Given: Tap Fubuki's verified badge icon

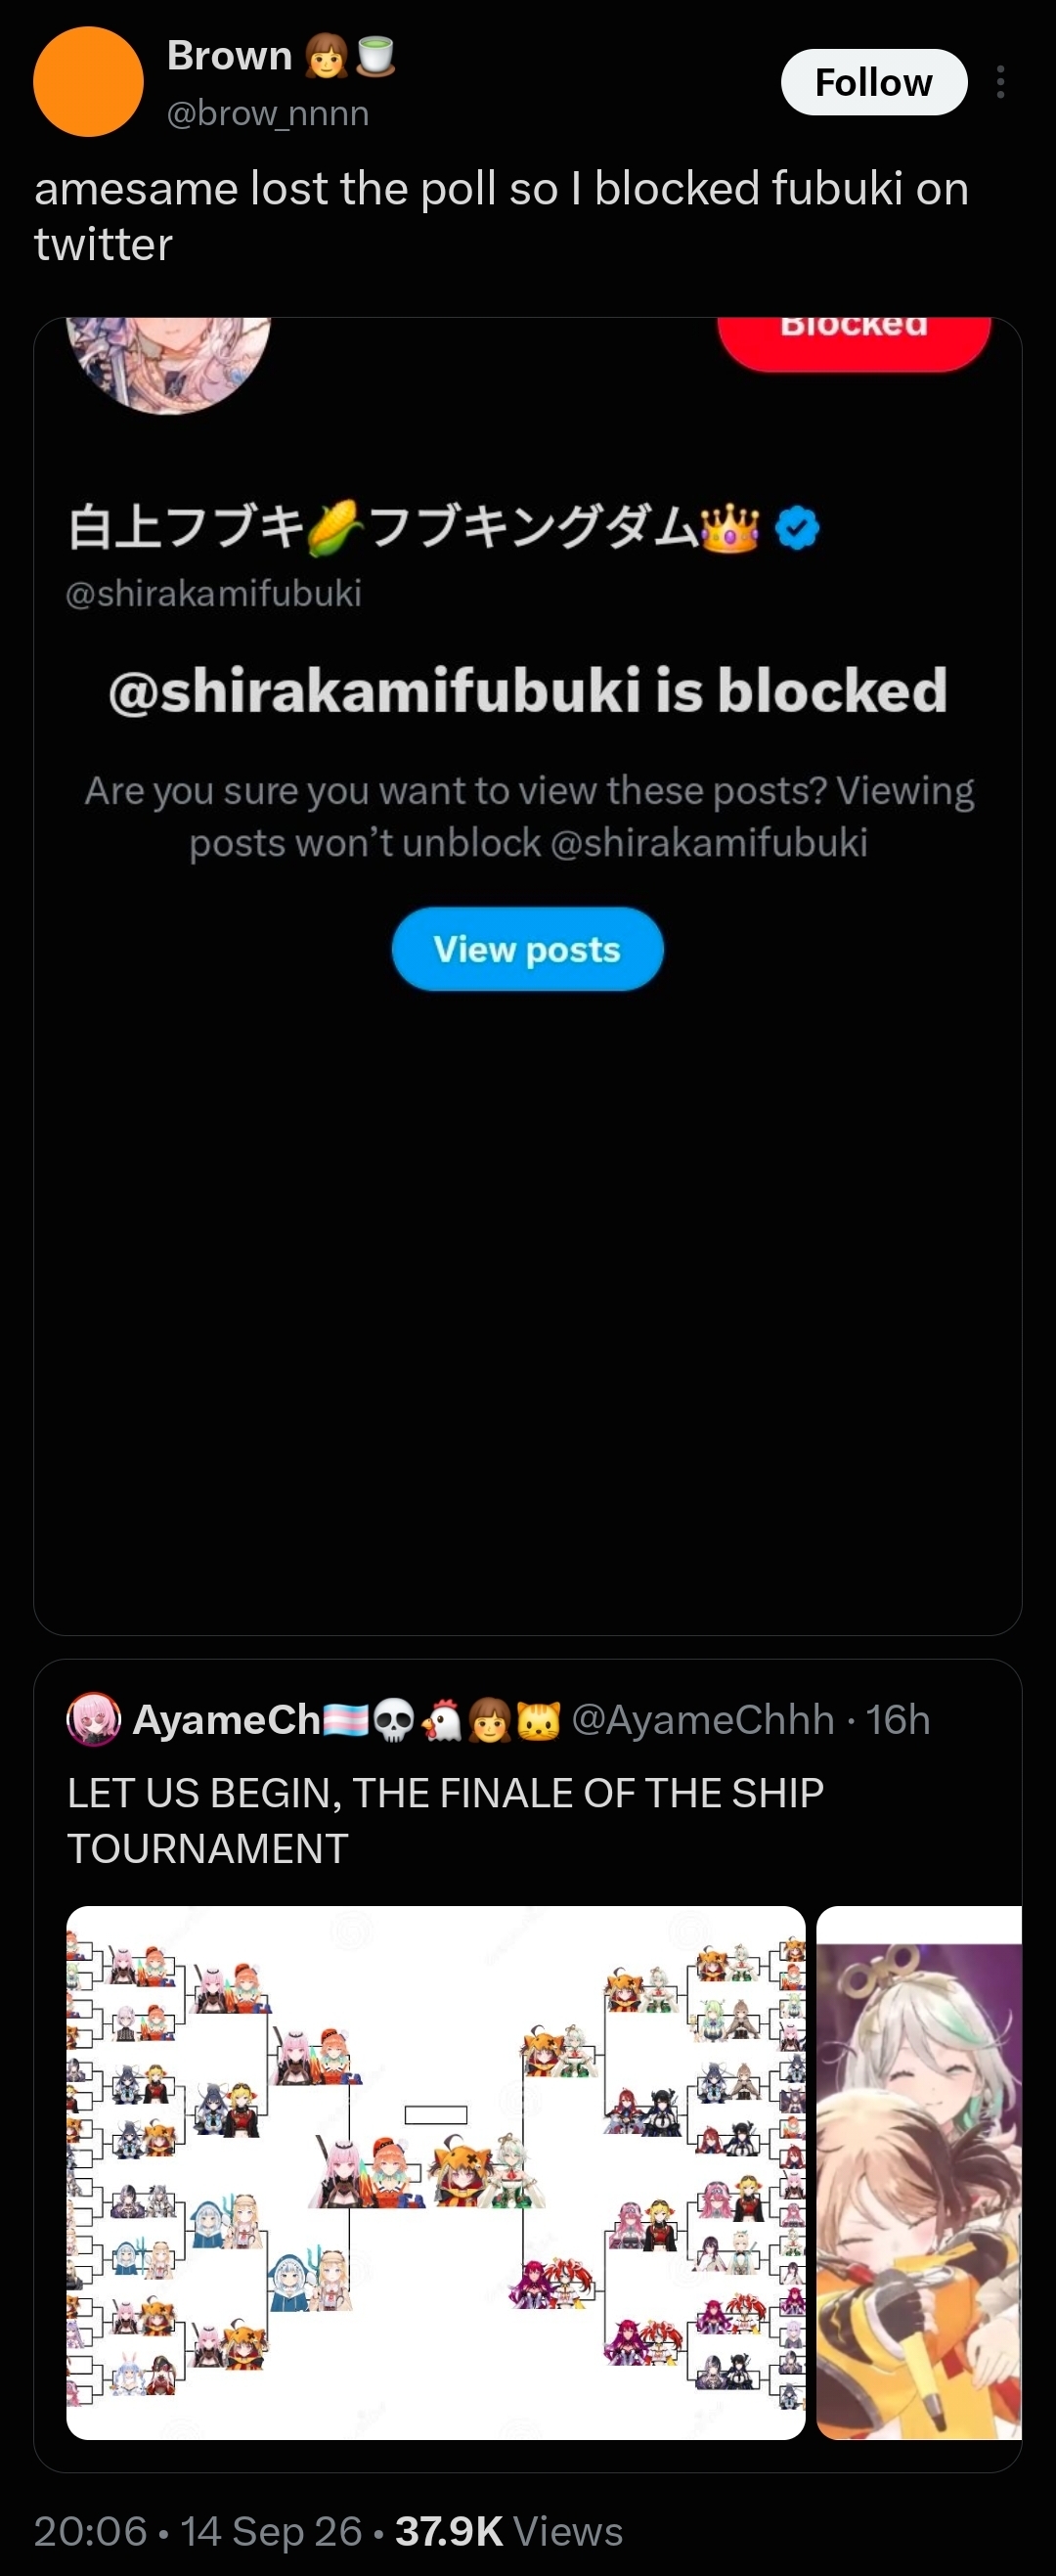Looking at the screenshot, I should click(797, 528).
